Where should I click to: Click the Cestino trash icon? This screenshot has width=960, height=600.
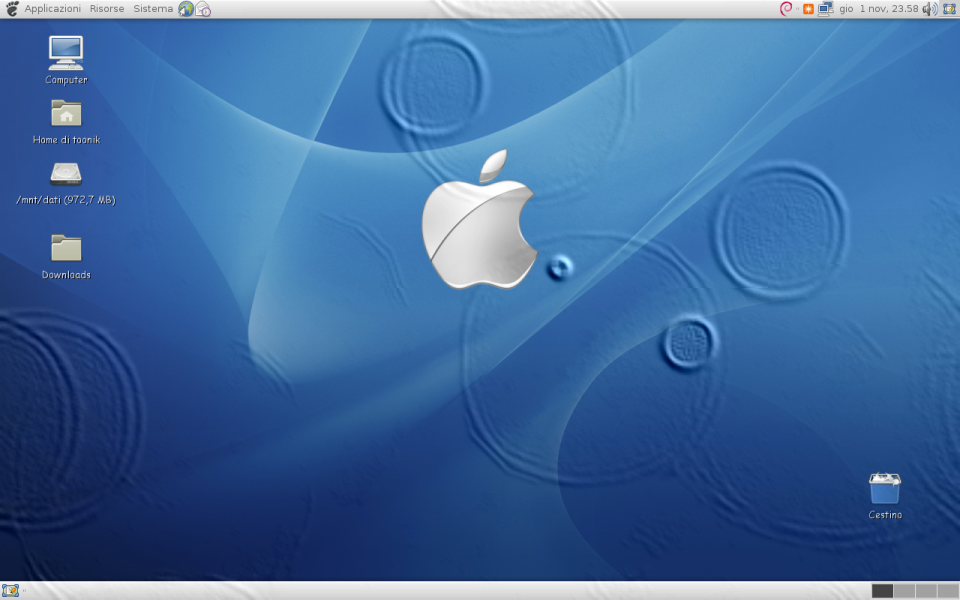pyautogui.click(x=884, y=489)
